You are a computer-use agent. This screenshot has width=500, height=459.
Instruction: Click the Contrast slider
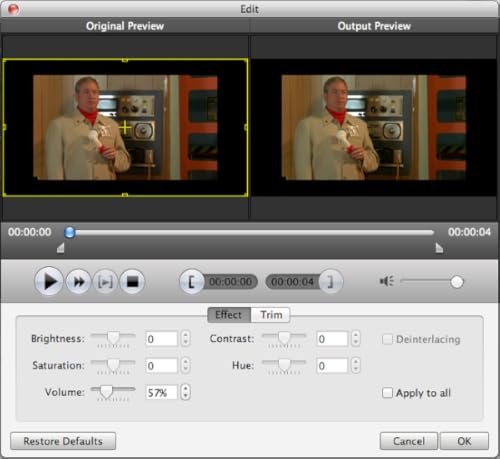click(x=284, y=339)
